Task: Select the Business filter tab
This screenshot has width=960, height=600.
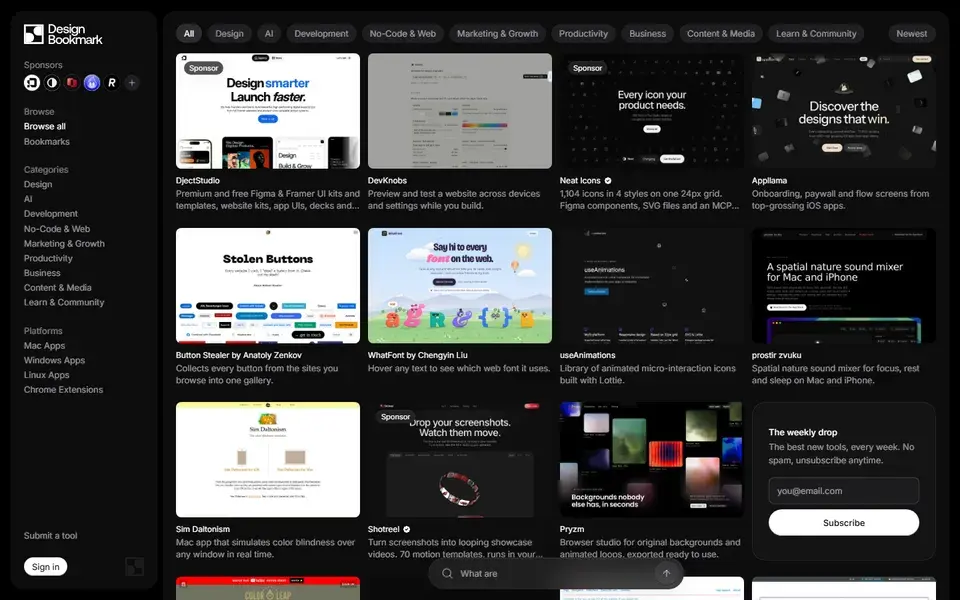Action: tap(648, 34)
